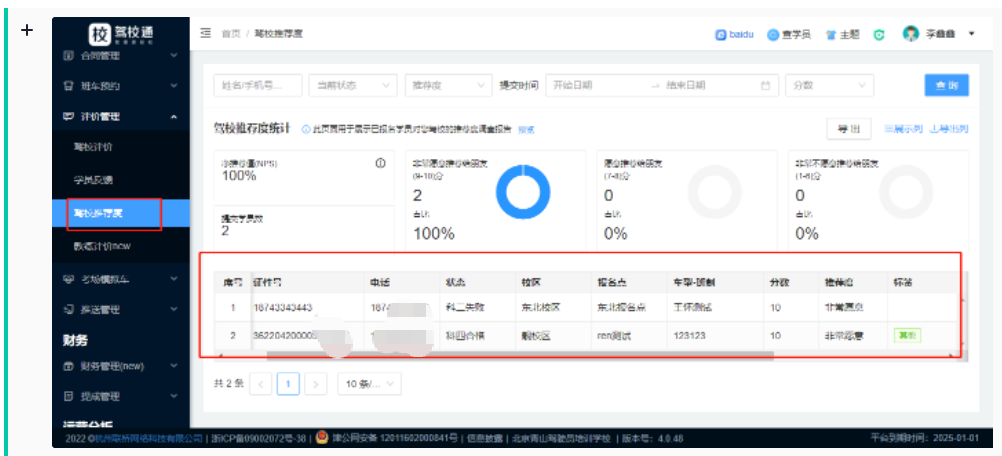Select 学员反馈 in the sidebar submenu

pos(93,180)
